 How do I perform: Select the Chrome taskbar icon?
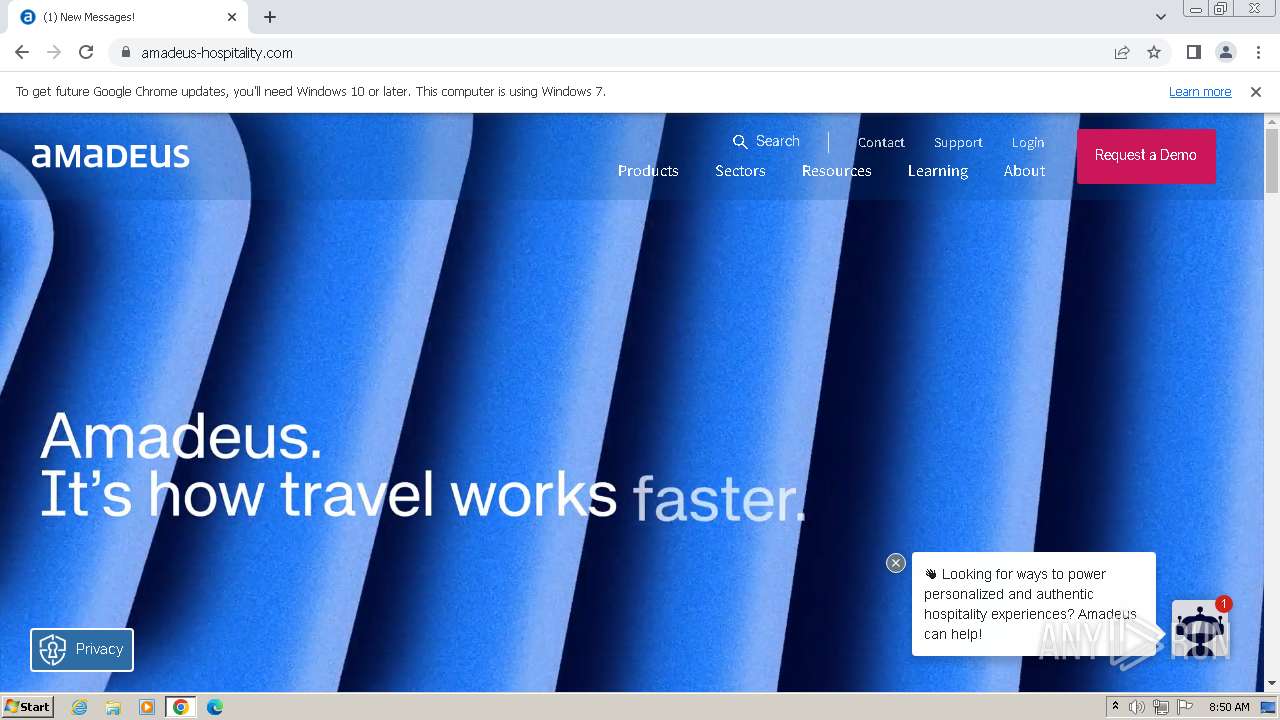coord(180,707)
